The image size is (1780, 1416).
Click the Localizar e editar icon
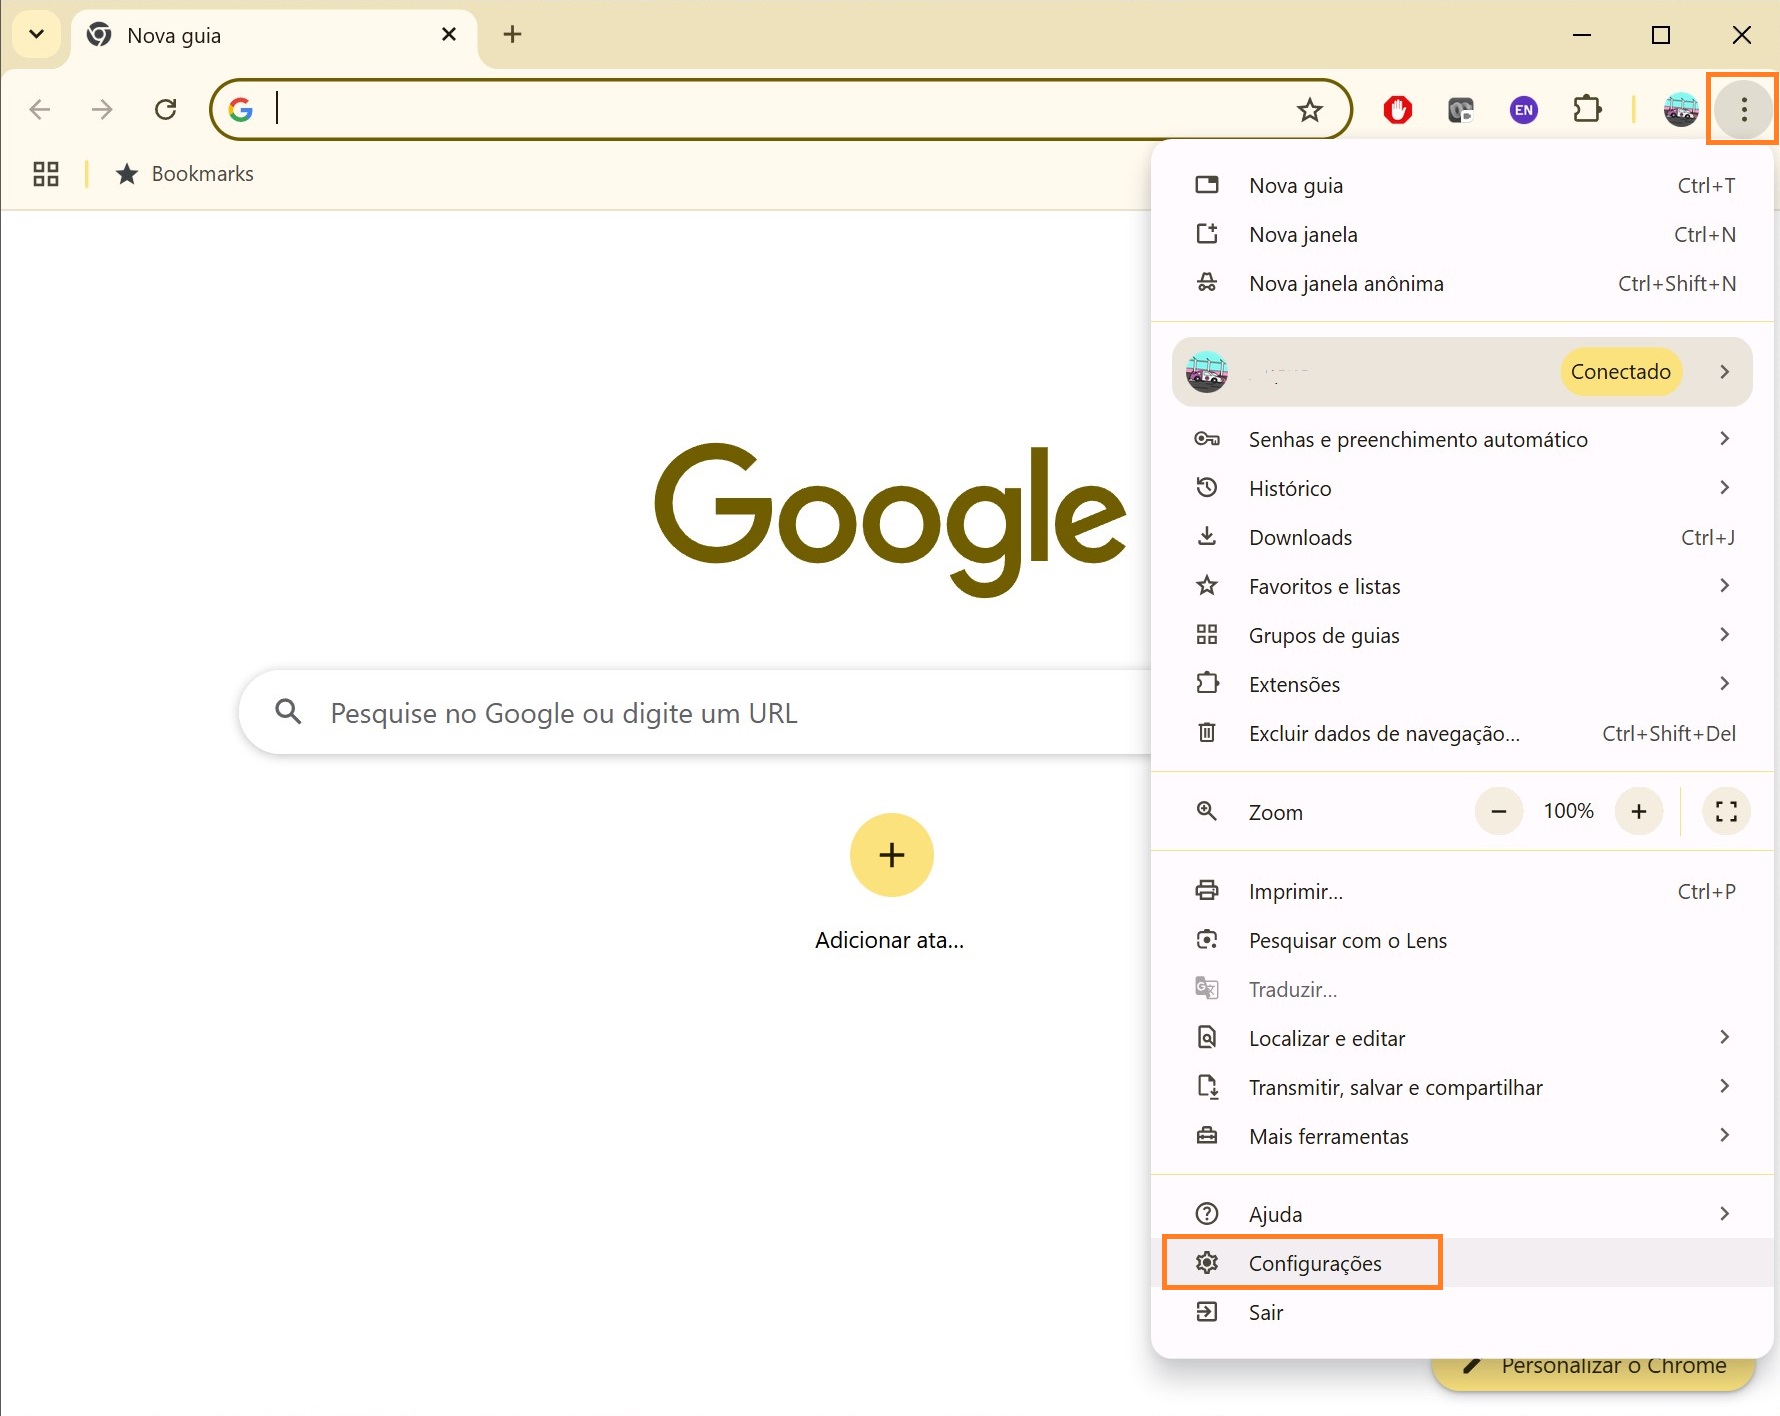click(x=1207, y=1037)
